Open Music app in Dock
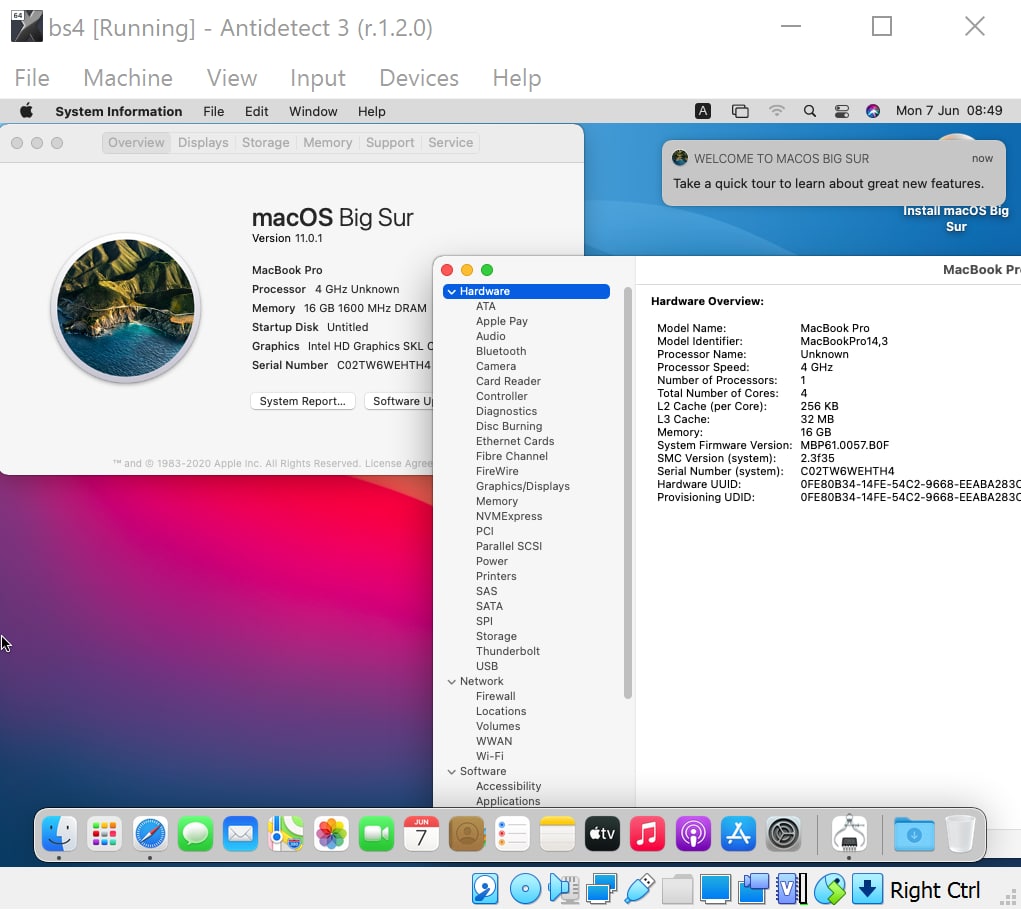This screenshot has height=910, width=1021. coord(647,833)
